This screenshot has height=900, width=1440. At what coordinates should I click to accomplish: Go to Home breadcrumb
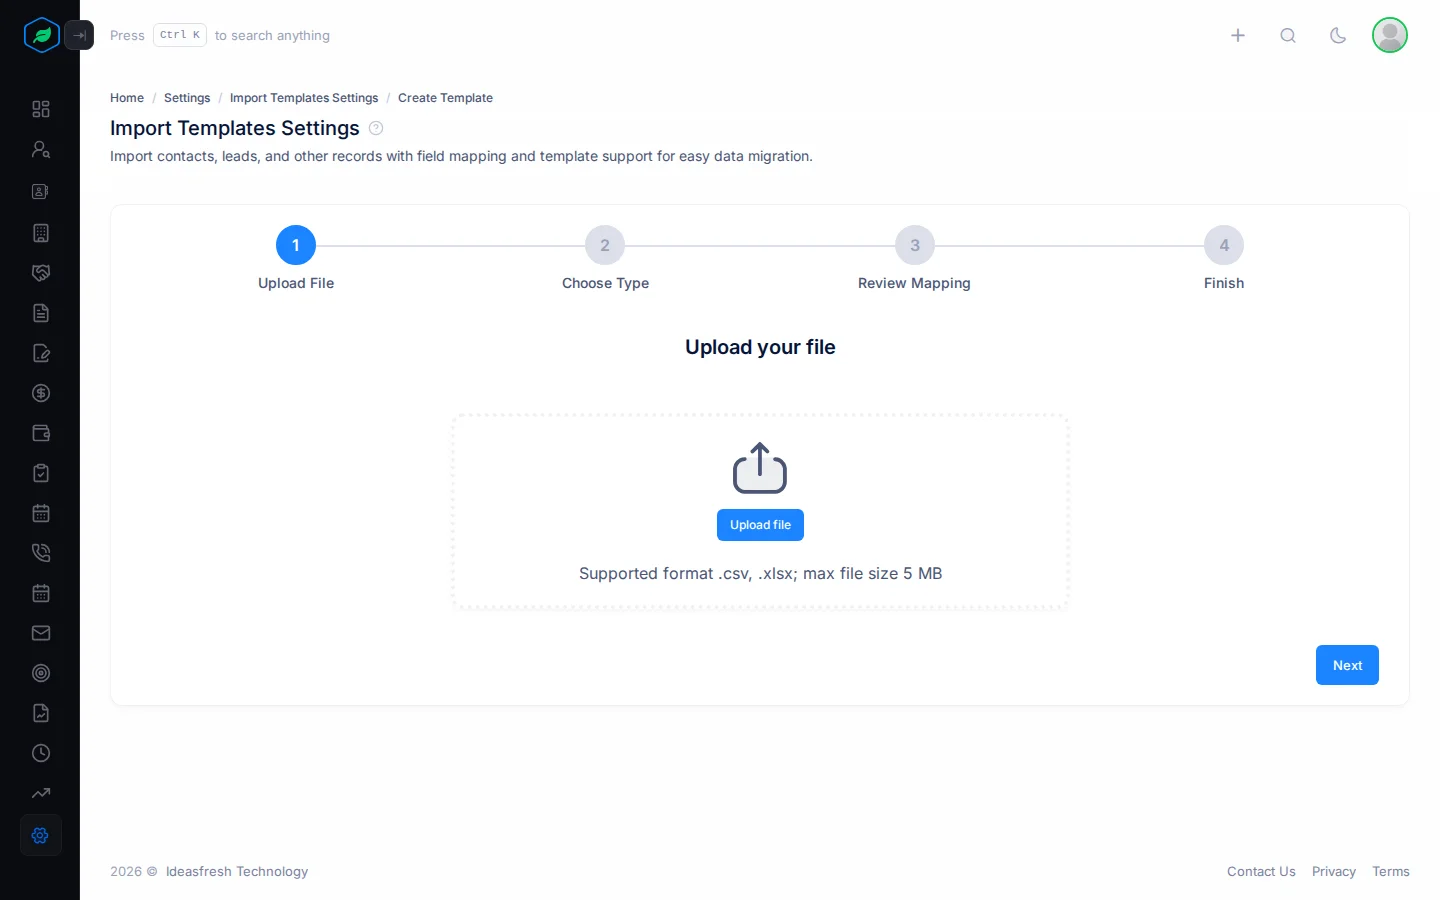[127, 98]
